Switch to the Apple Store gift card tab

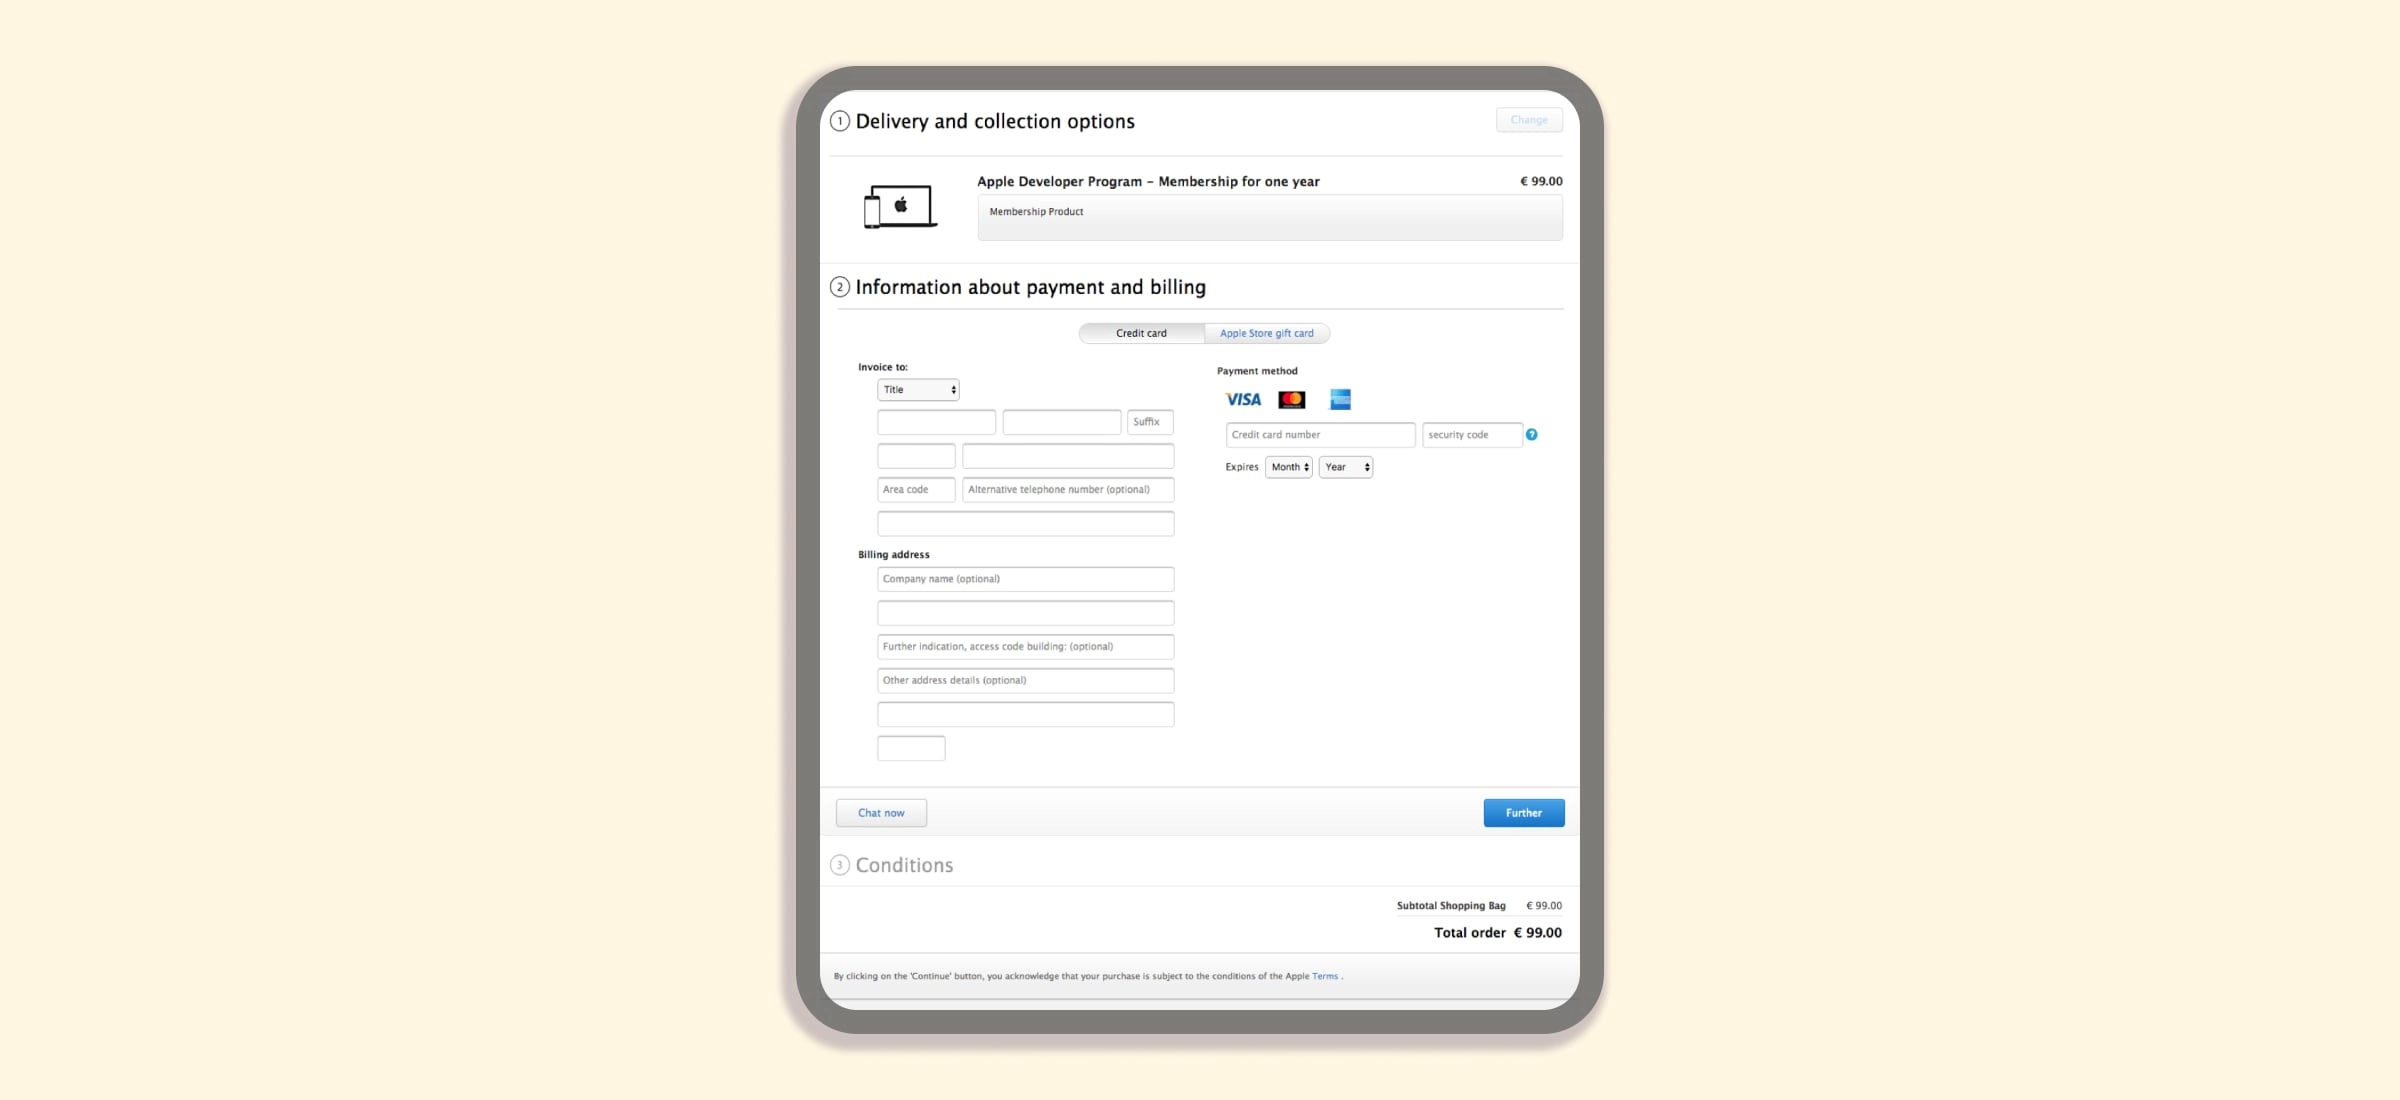pos(1266,333)
